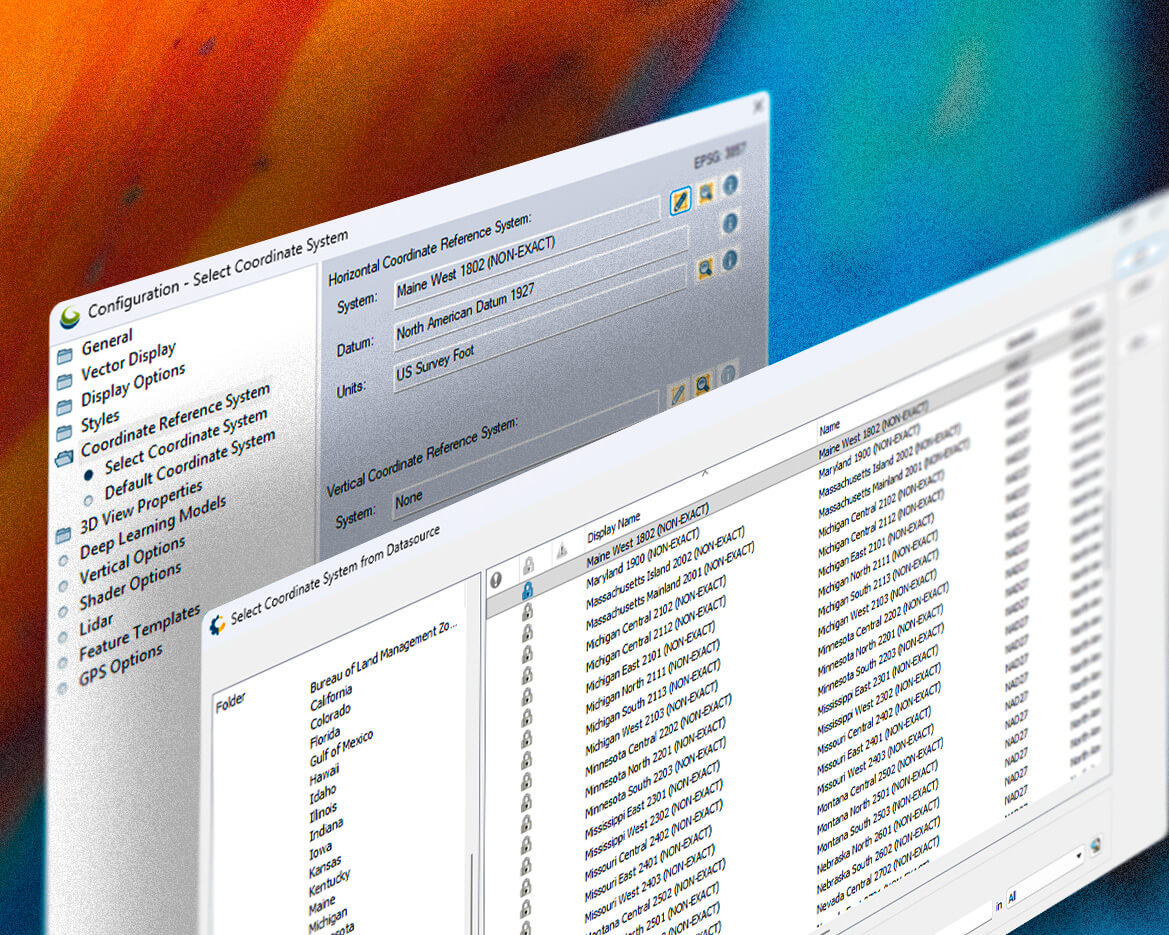Screen dimensions: 1169x935
Task: Click the folder icon beside Vector Display
Action: pos(65,382)
